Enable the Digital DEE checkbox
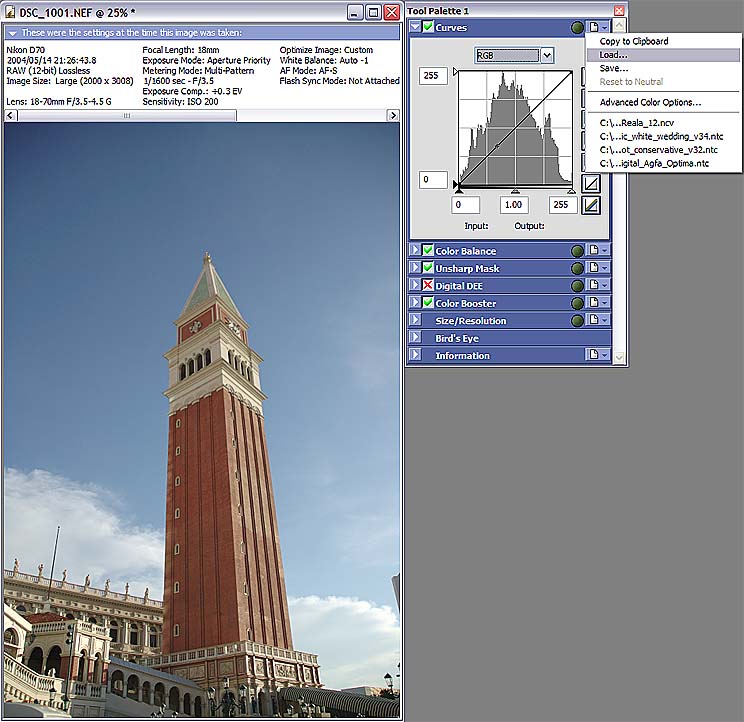 pos(428,286)
